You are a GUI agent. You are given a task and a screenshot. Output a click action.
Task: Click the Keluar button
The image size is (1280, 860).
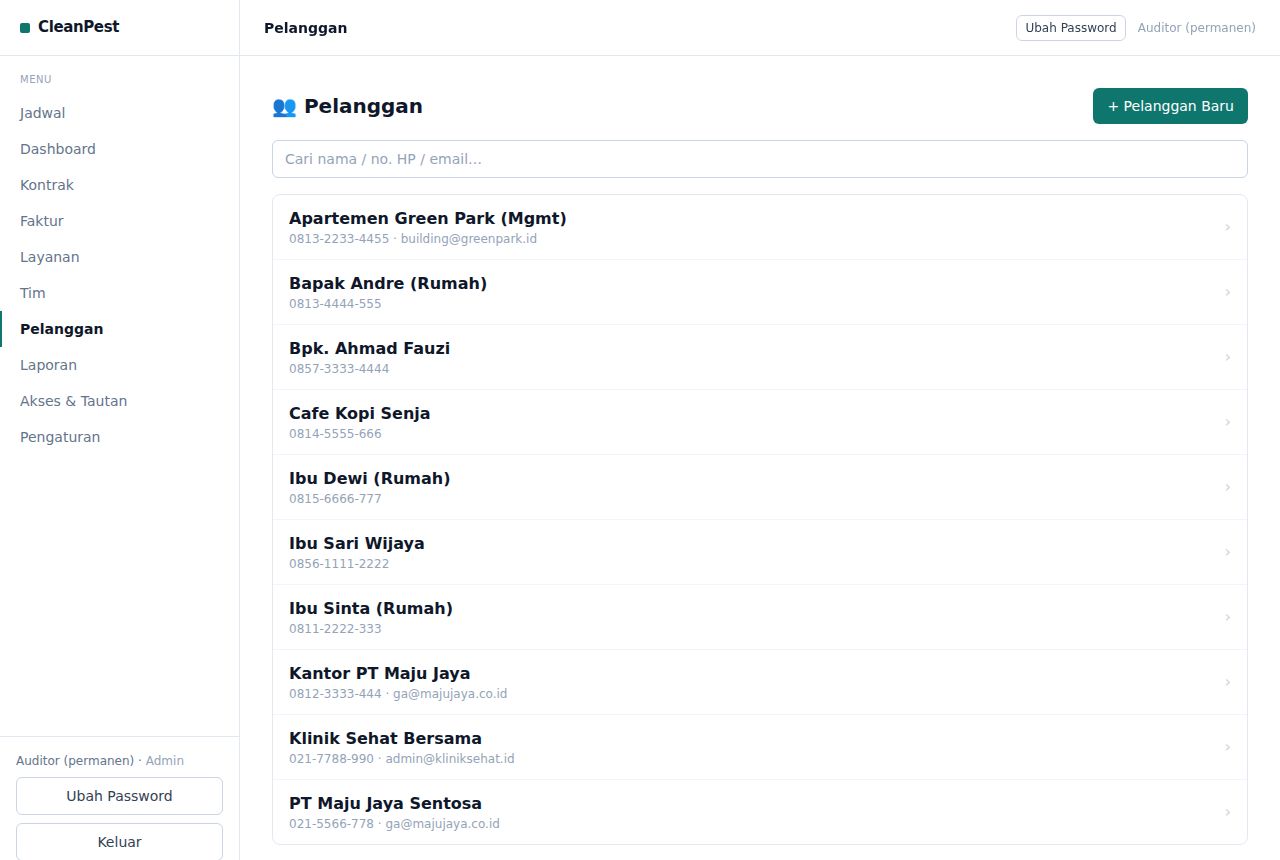119,841
